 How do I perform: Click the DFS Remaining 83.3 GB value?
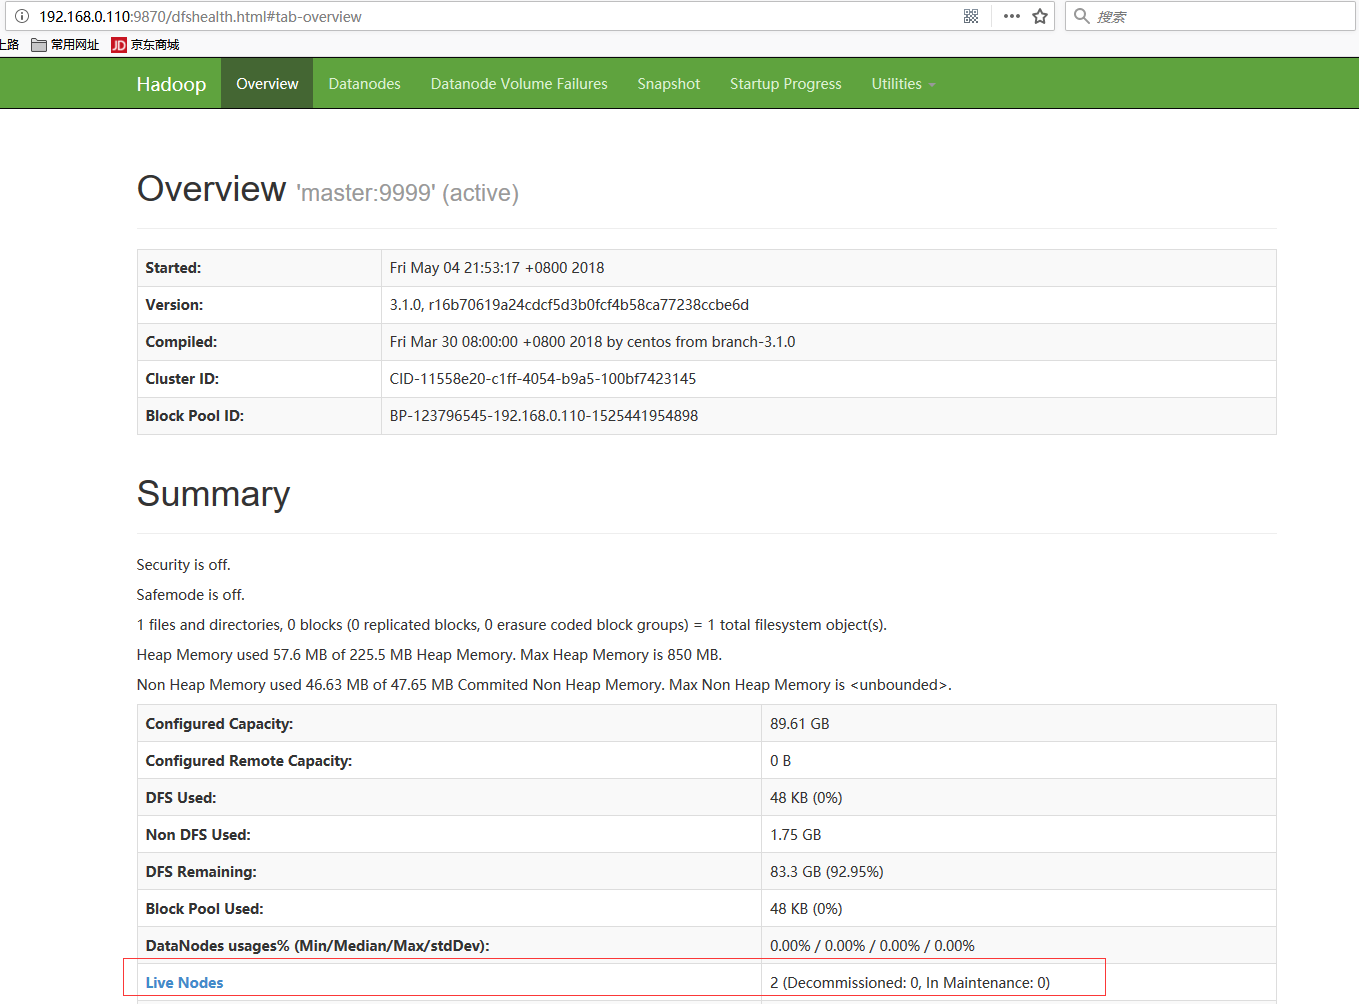click(x=827, y=872)
